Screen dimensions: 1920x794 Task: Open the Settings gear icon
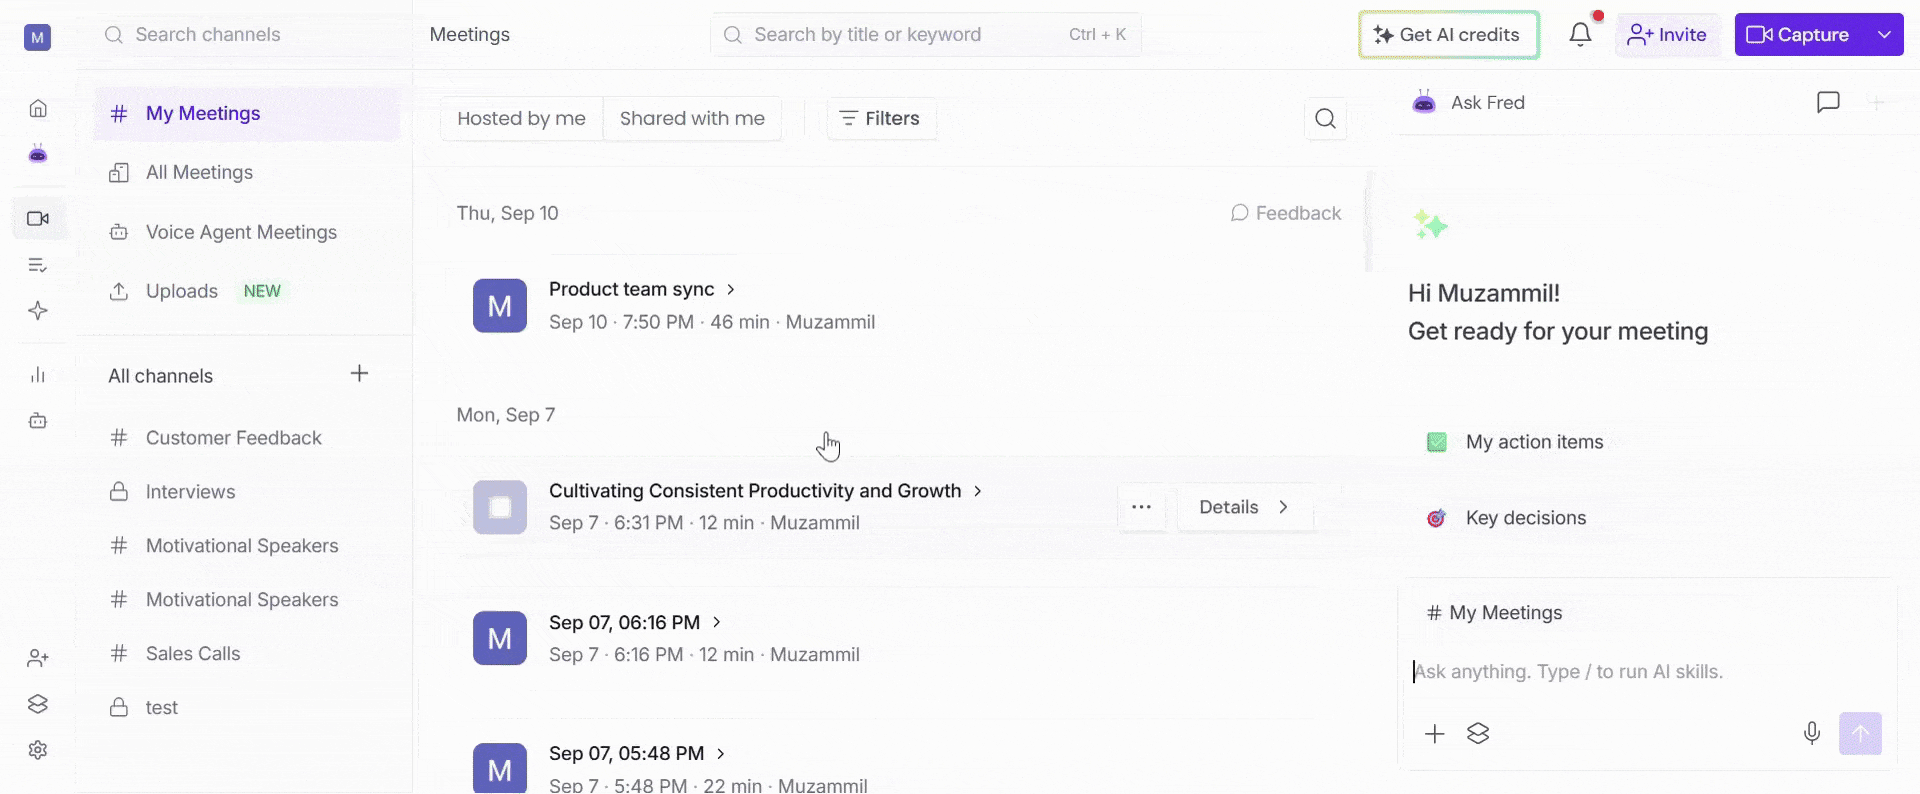point(38,750)
